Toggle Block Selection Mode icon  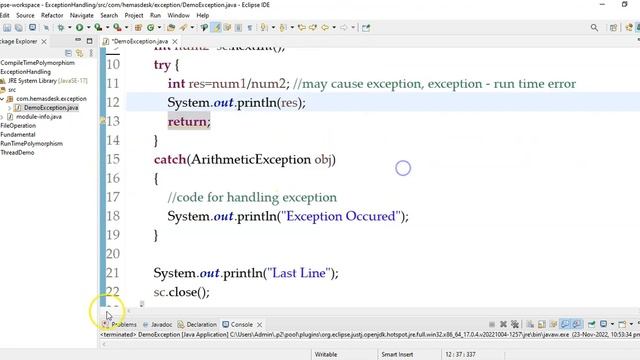[x=238, y=28]
